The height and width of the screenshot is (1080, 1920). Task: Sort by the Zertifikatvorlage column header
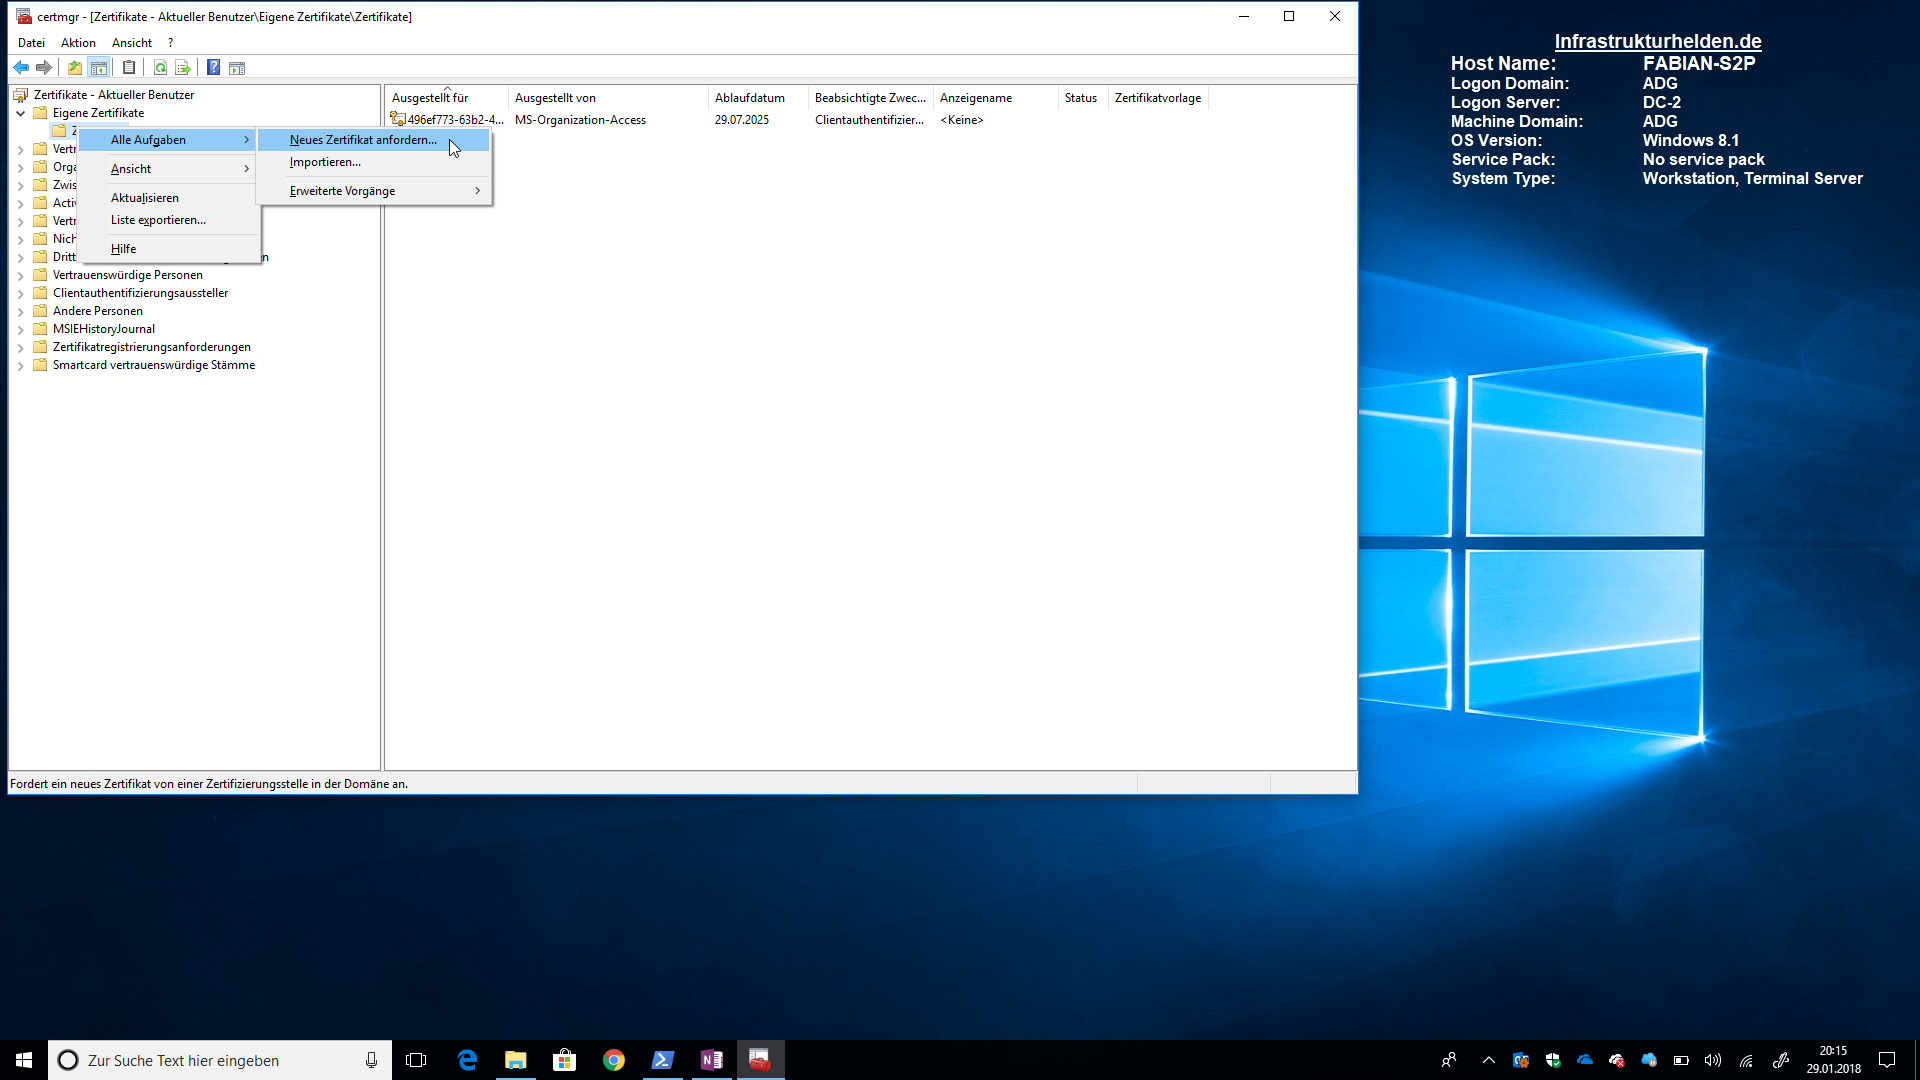pos(1158,98)
